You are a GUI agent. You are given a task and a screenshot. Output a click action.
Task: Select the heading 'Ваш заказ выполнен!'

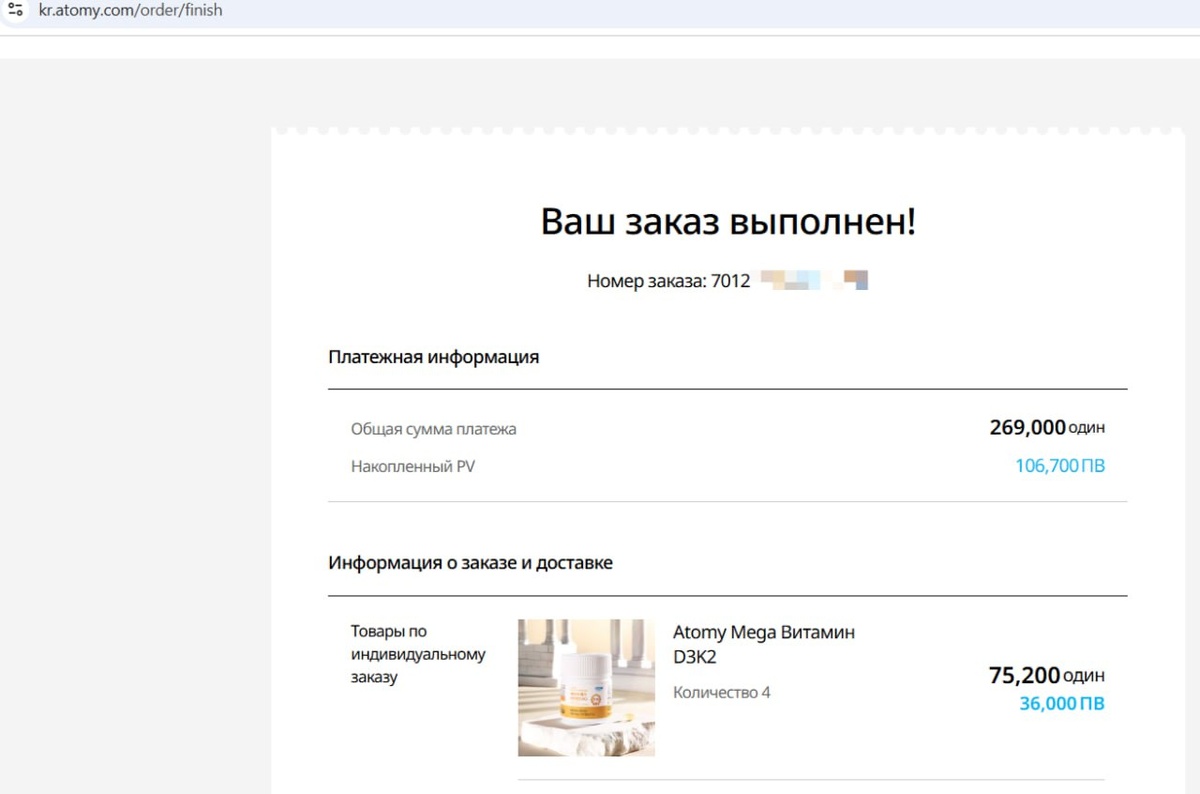(728, 221)
